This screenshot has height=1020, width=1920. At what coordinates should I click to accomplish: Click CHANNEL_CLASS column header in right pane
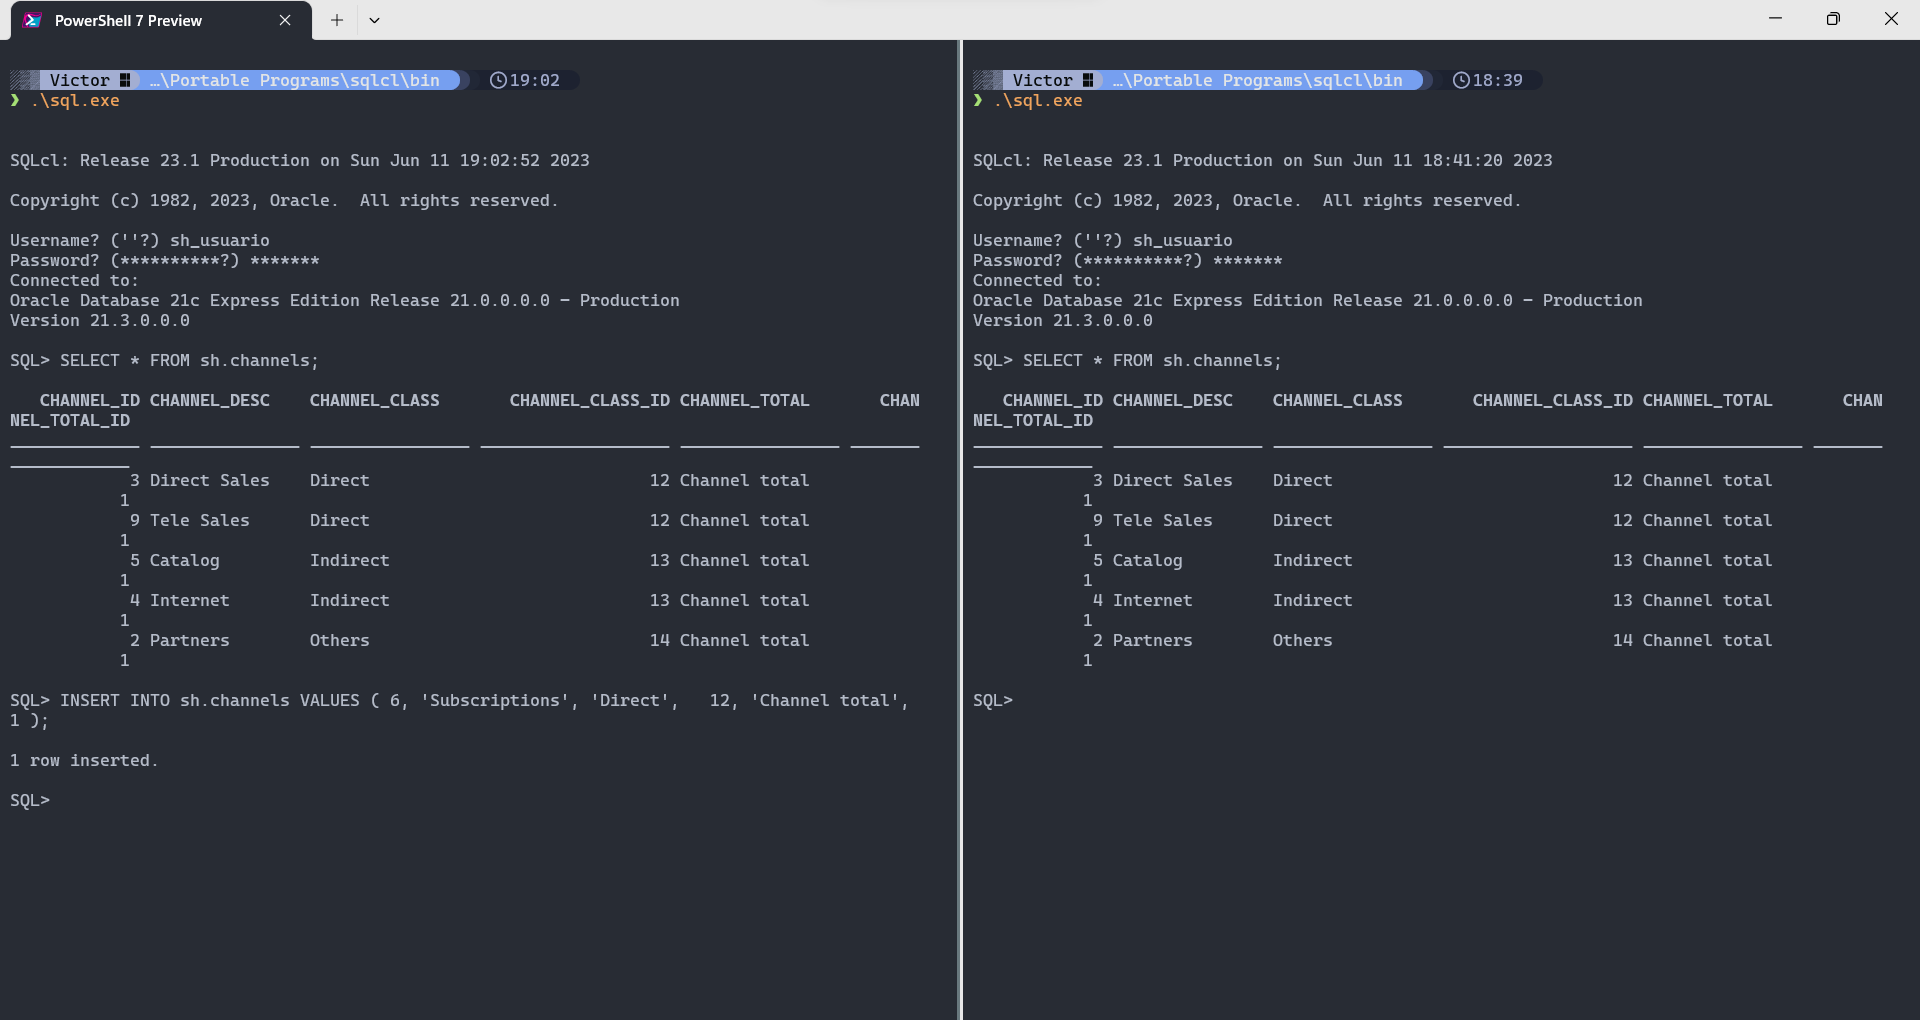click(x=1338, y=400)
